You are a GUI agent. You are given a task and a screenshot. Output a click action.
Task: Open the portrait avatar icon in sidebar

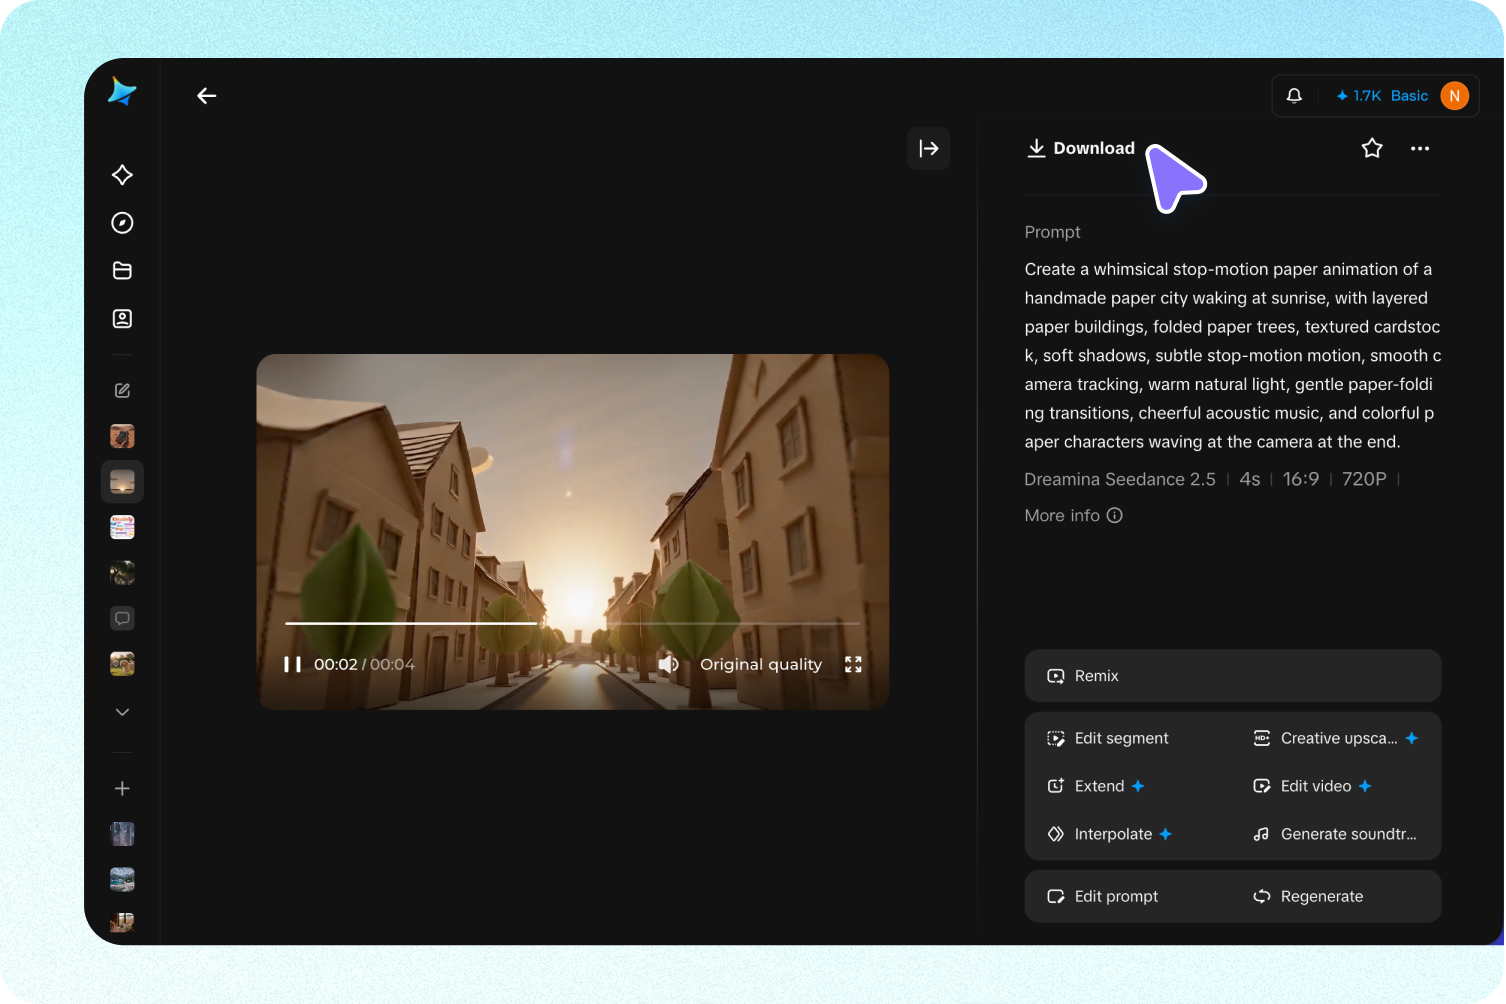[x=122, y=319]
